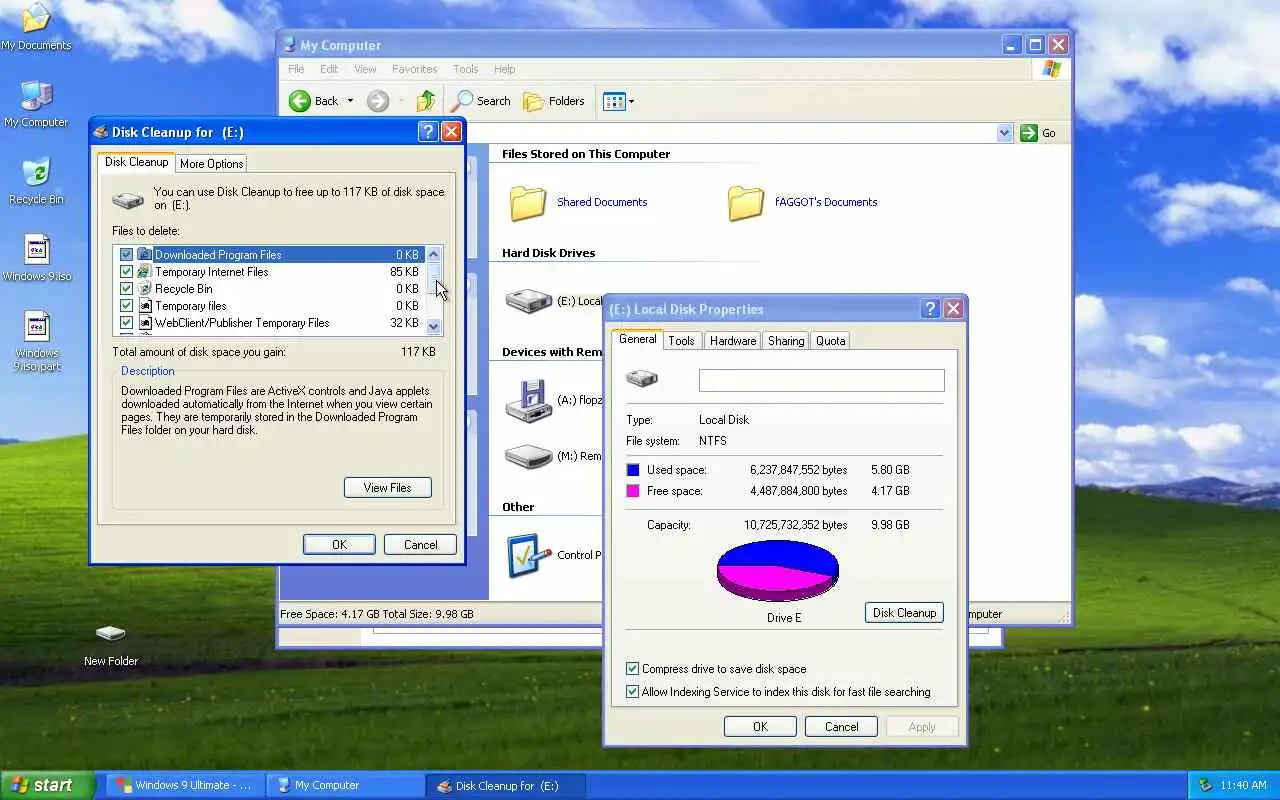The width and height of the screenshot is (1280, 800).
Task: Switch to the Quota tab
Action: click(830, 341)
